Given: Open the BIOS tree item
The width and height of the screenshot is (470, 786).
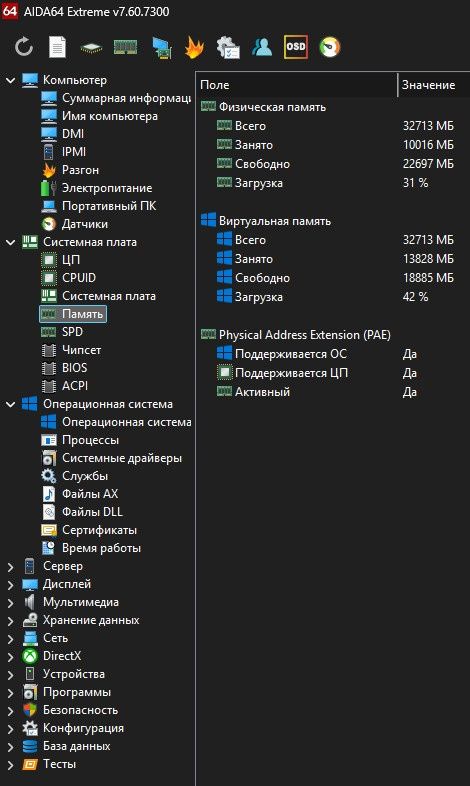Looking at the screenshot, I should click(x=64, y=368).
